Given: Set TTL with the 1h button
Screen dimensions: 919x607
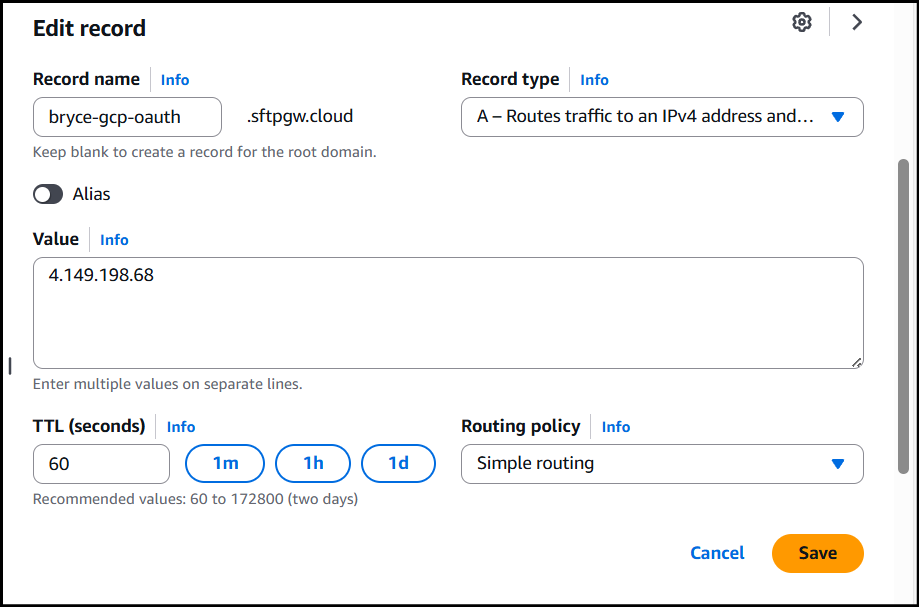Looking at the screenshot, I should (313, 463).
